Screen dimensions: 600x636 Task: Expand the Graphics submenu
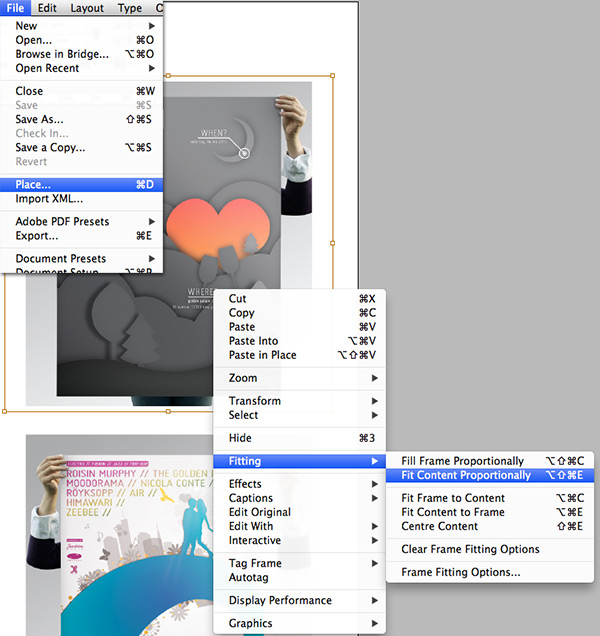299,623
